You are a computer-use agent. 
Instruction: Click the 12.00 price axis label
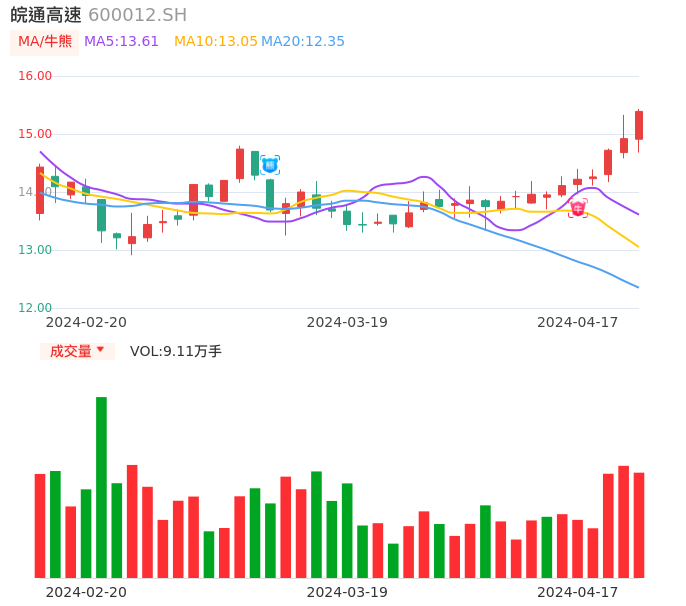click(36, 308)
